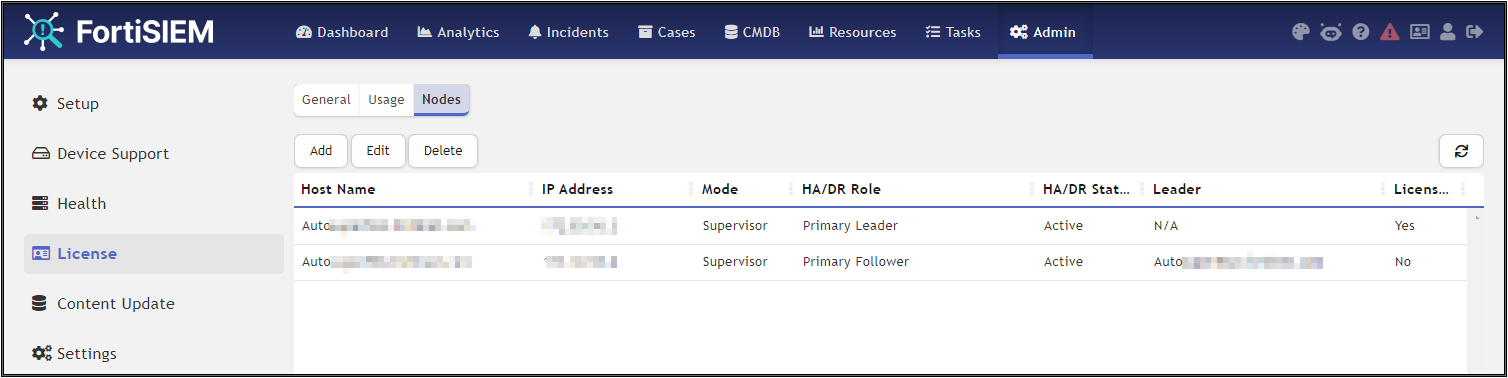Click the eye robot icon in header

pos(1330,32)
